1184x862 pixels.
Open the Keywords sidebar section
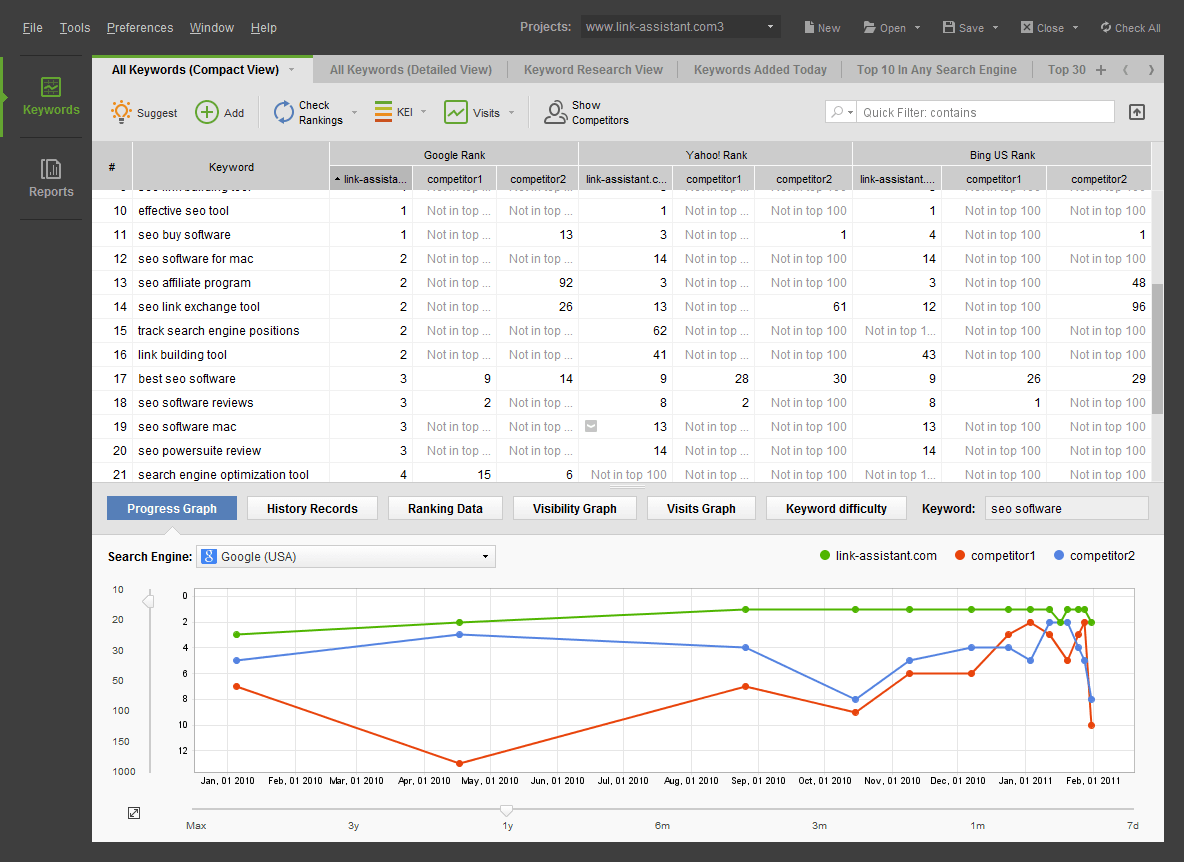coord(51,97)
